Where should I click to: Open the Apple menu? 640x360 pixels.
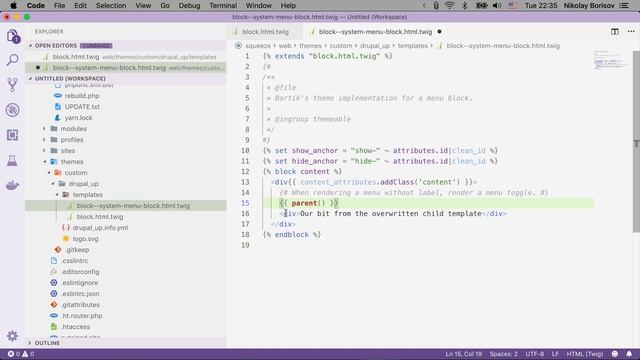pos(13,5)
